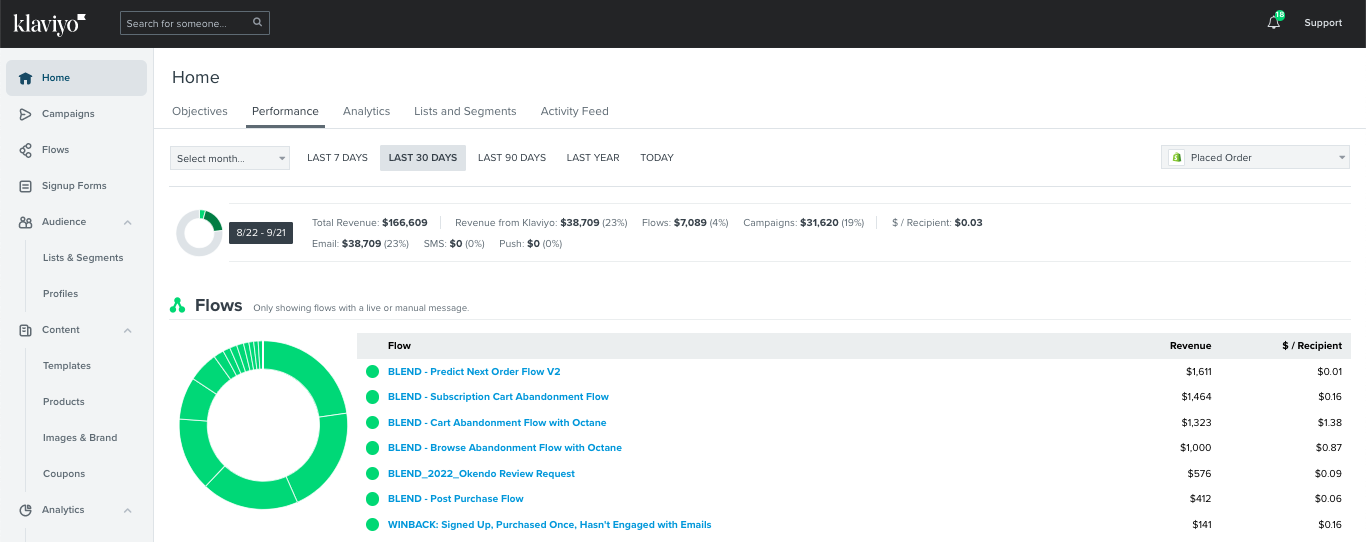Choose the Today time range
The image size is (1366, 542).
(656, 158)
